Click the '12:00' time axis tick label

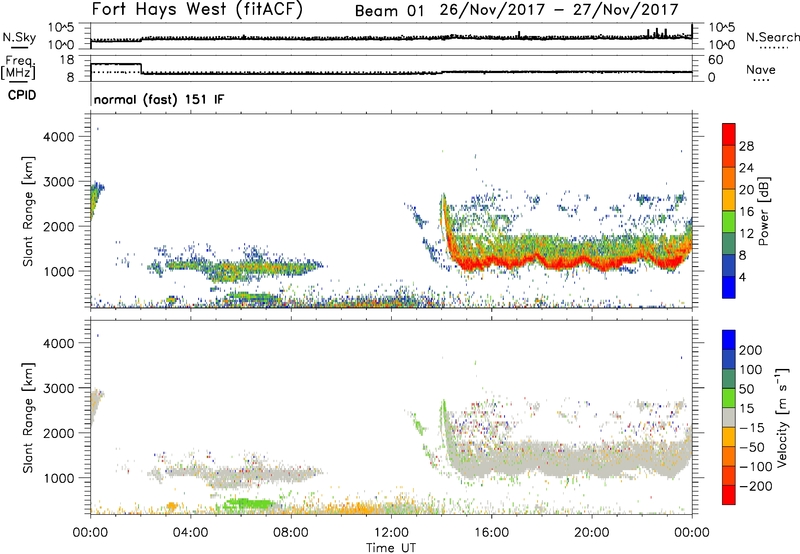(391, 533)
